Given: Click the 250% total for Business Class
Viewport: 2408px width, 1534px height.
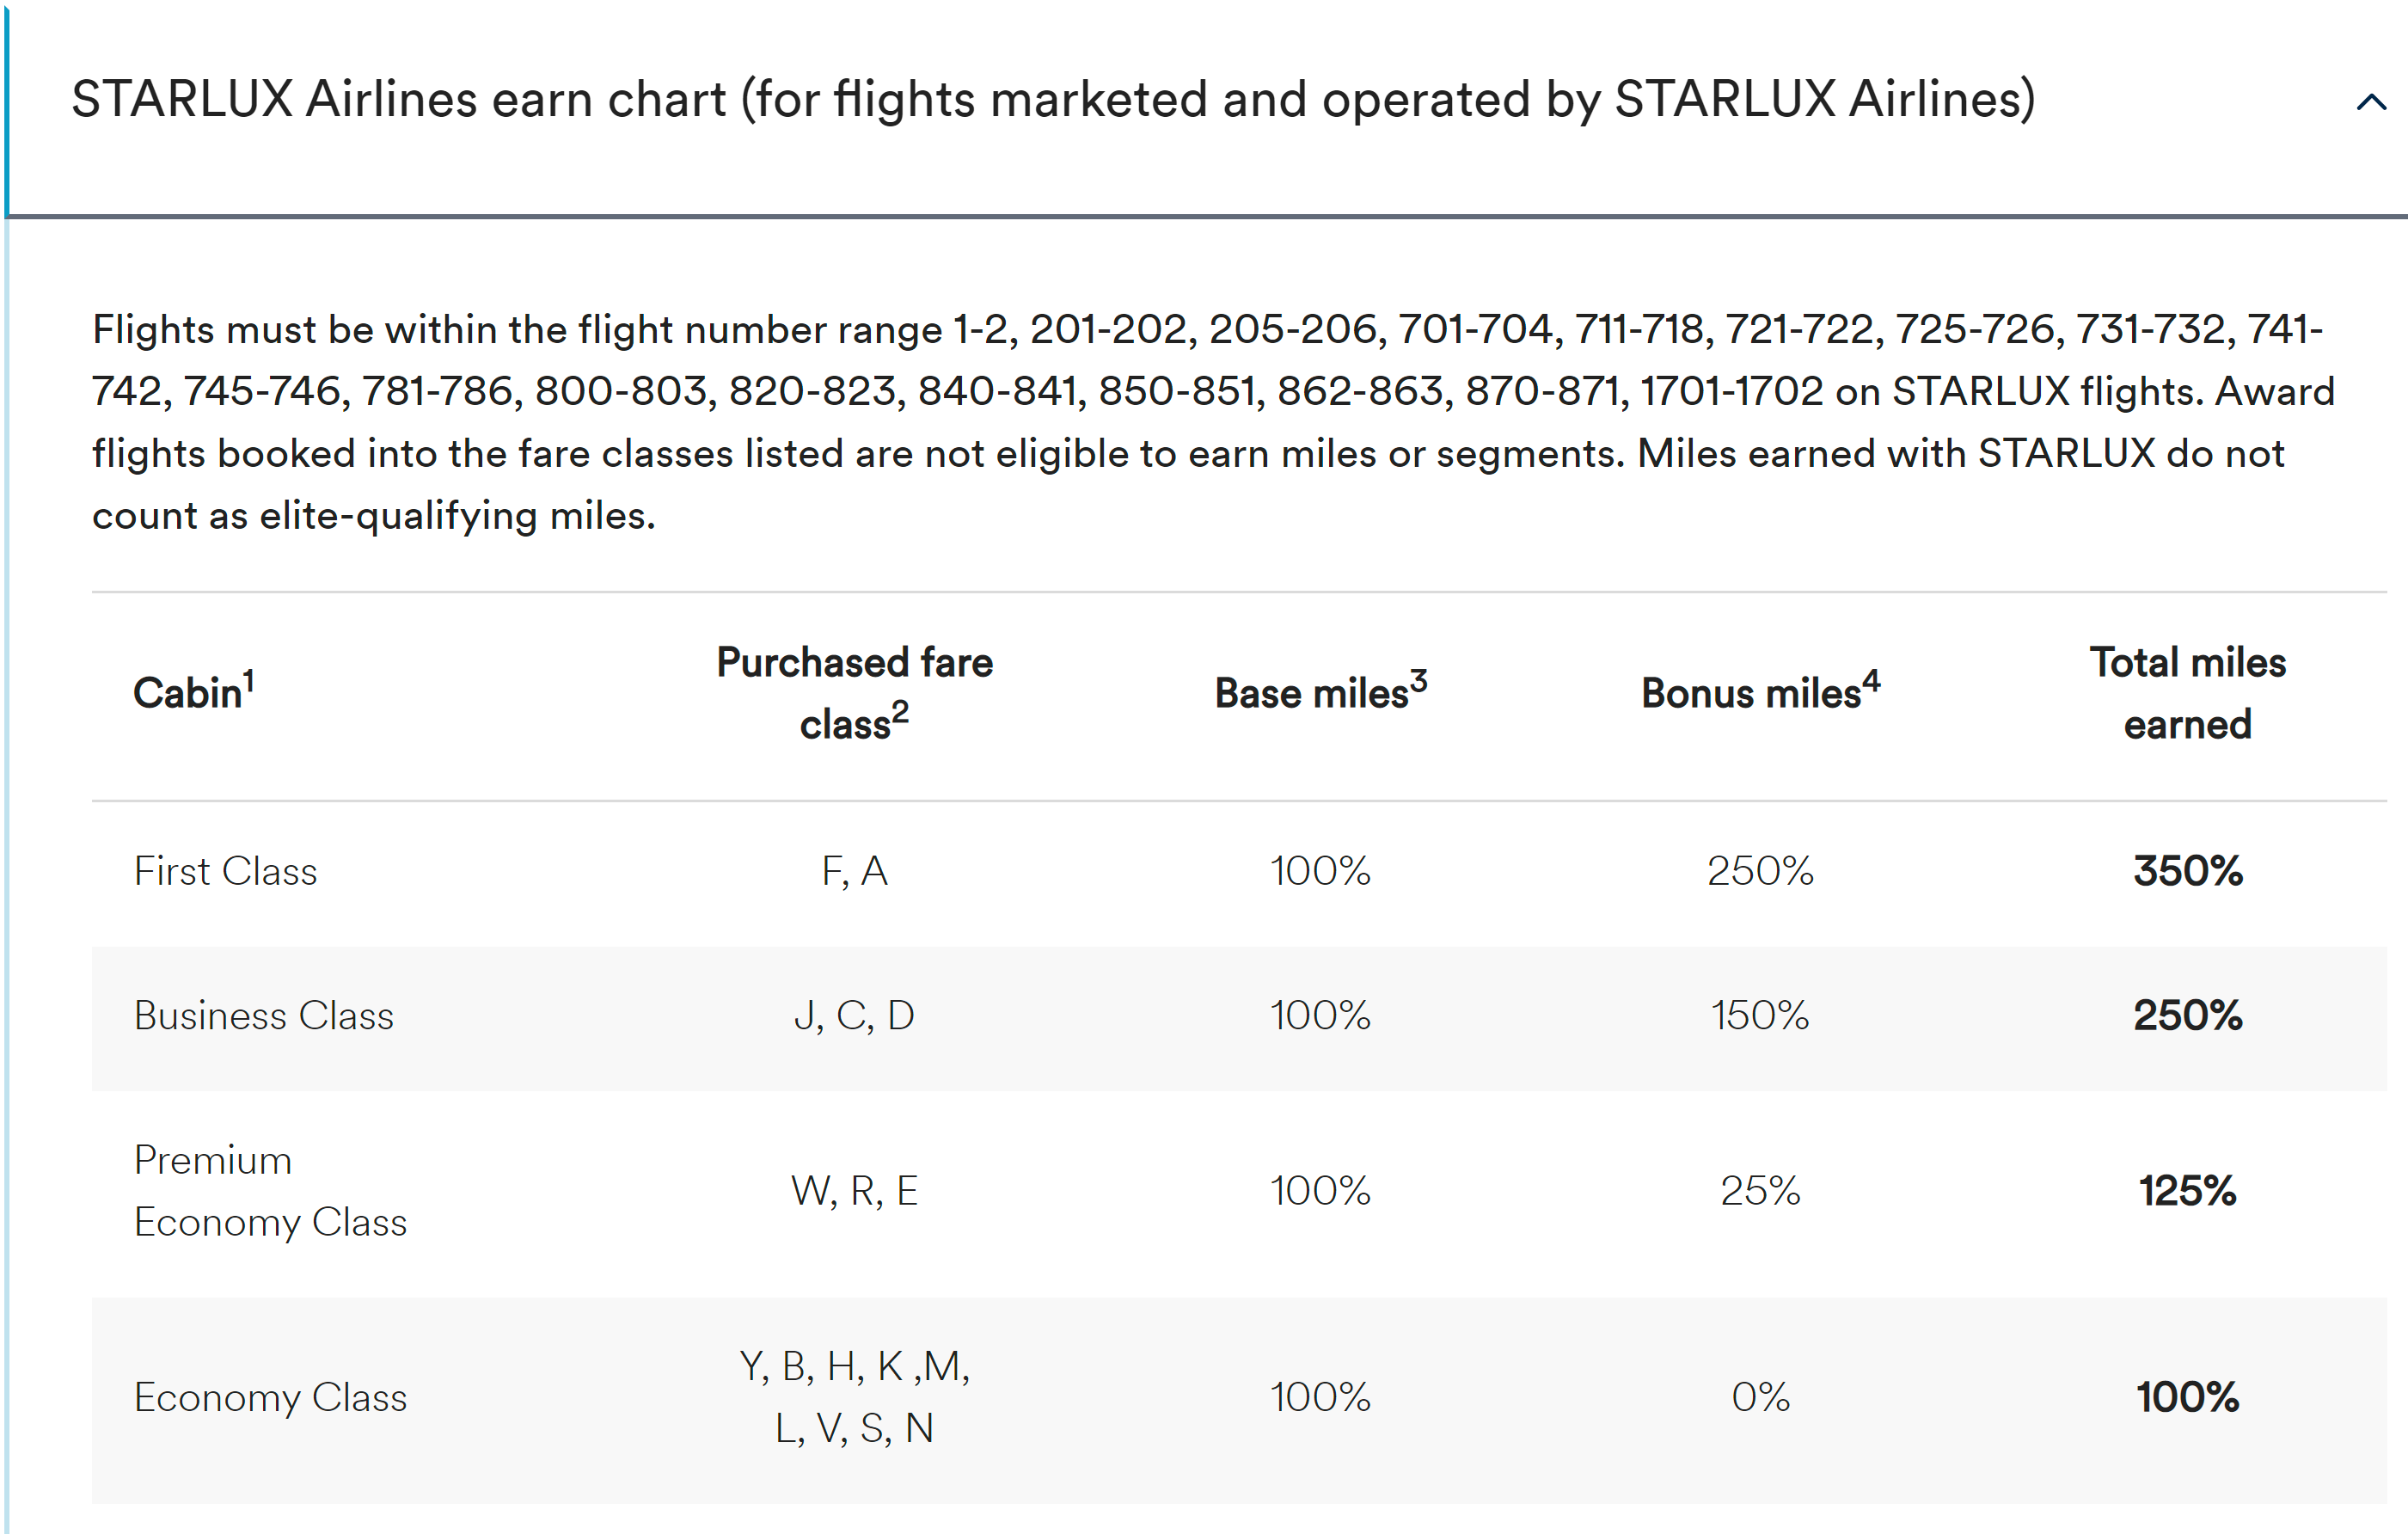Looking at the screenshot, I should pos(2187,1016).
